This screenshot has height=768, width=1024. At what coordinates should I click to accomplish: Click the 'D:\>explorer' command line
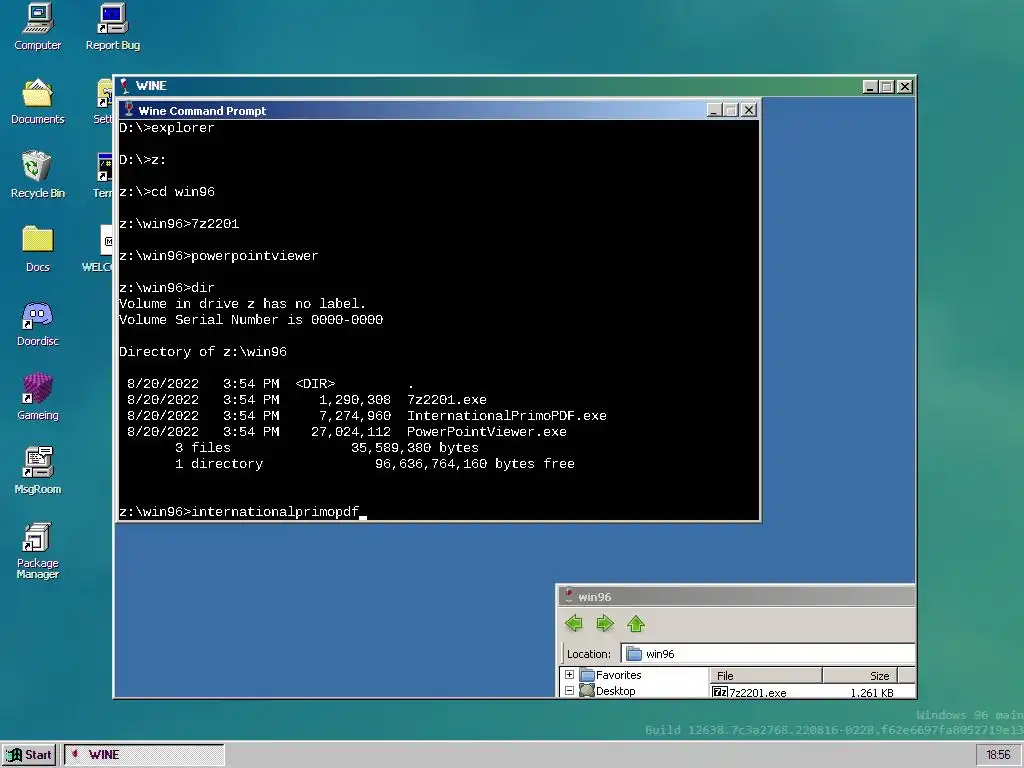pos(167,128)
